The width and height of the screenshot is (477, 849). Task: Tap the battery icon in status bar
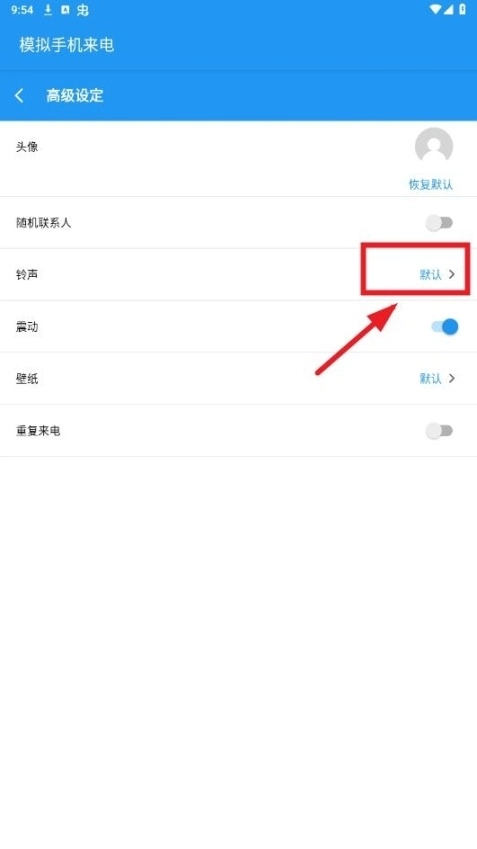[x=463, y=10]
